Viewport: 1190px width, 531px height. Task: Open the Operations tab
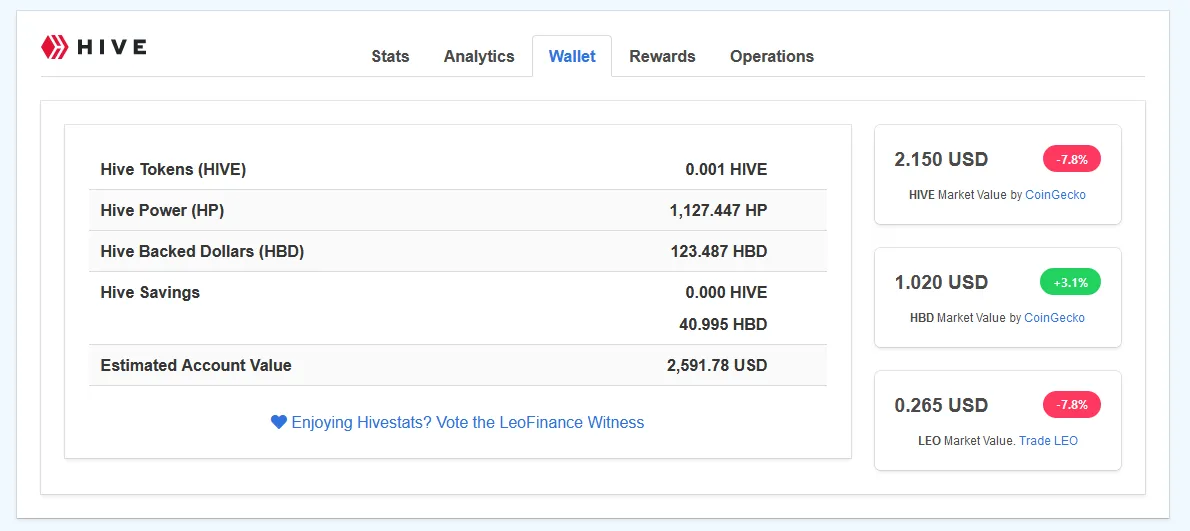[x=772, y=56]
